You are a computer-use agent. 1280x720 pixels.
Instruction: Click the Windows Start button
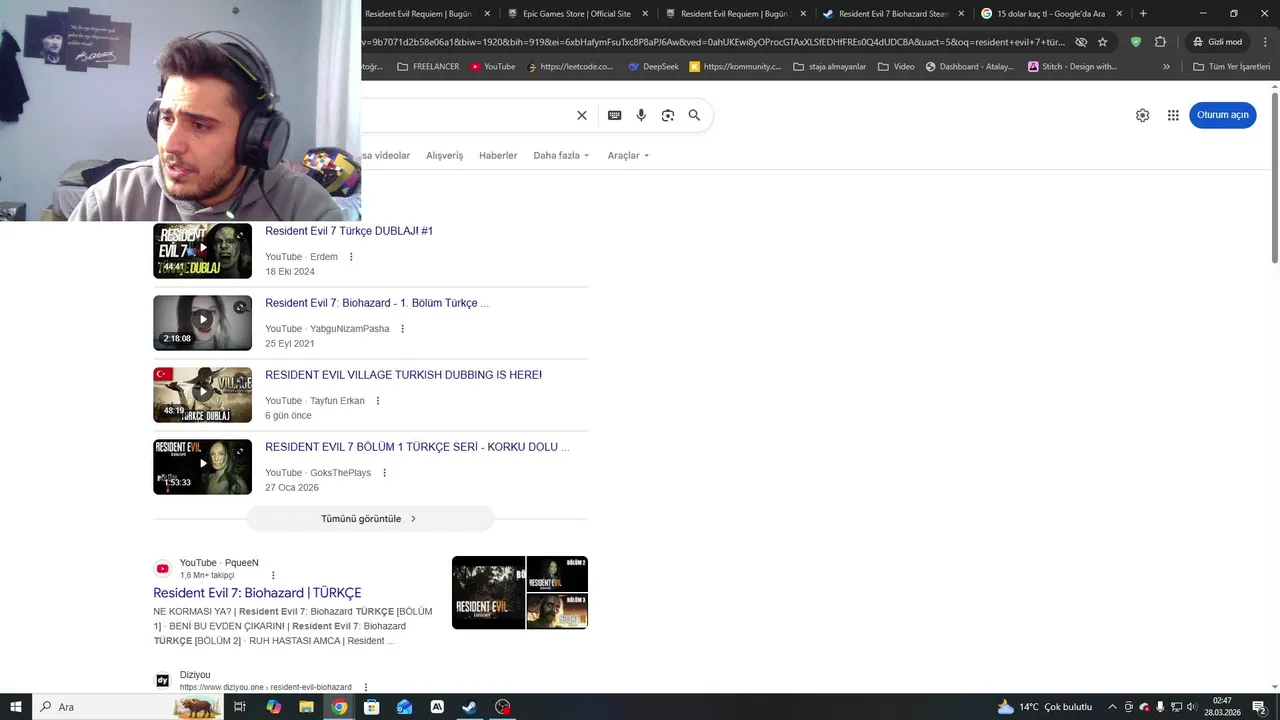[16, 707]
